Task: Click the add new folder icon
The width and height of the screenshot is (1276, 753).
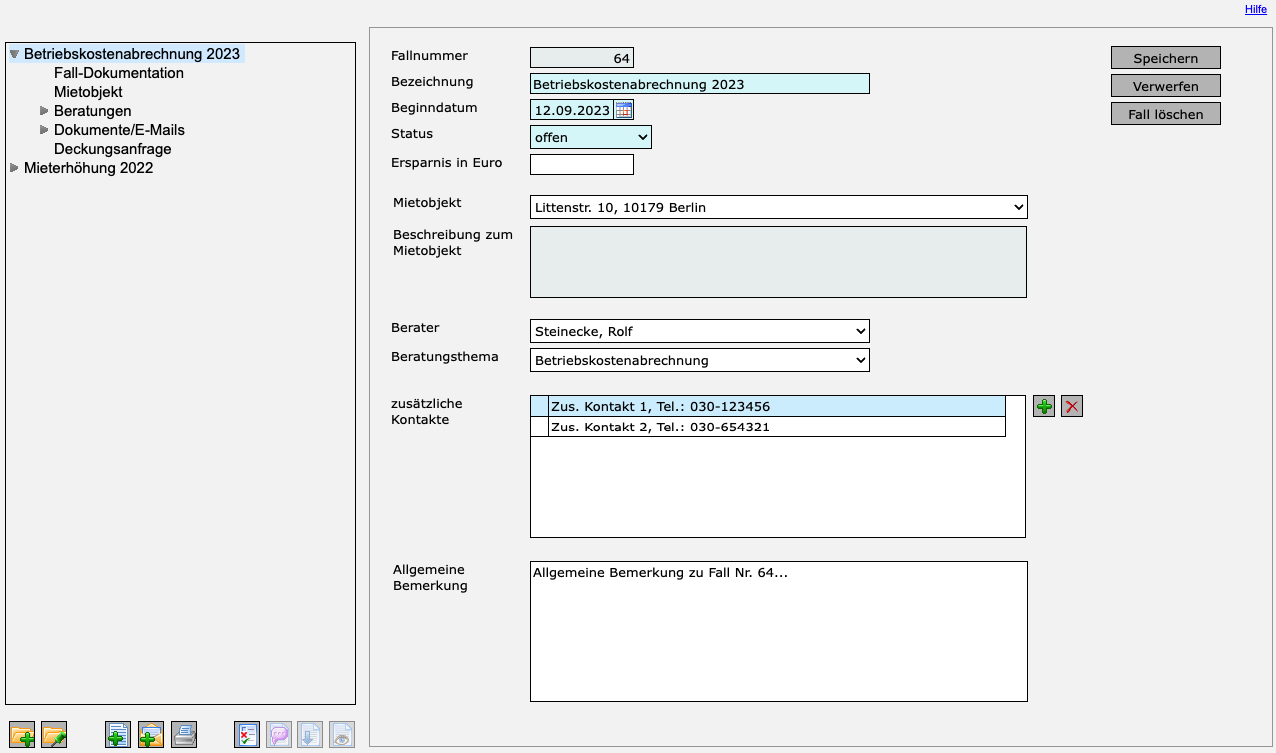Action: tap(22, 735)
